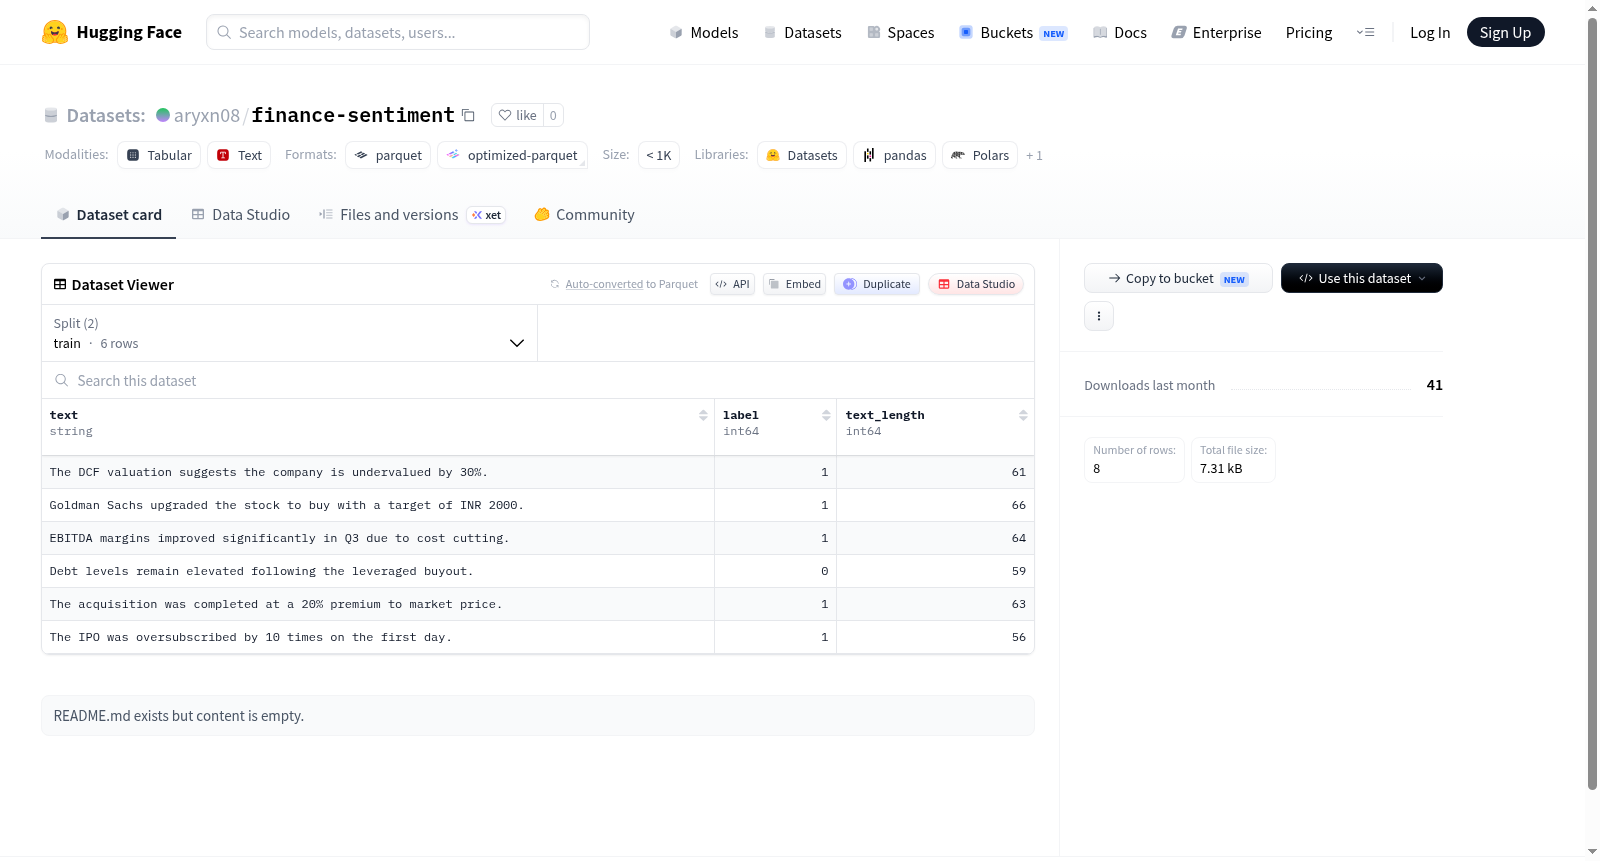1600x861 pixels.
Task: Click the size tag < 1K
Action: click(x=659, y=155)
